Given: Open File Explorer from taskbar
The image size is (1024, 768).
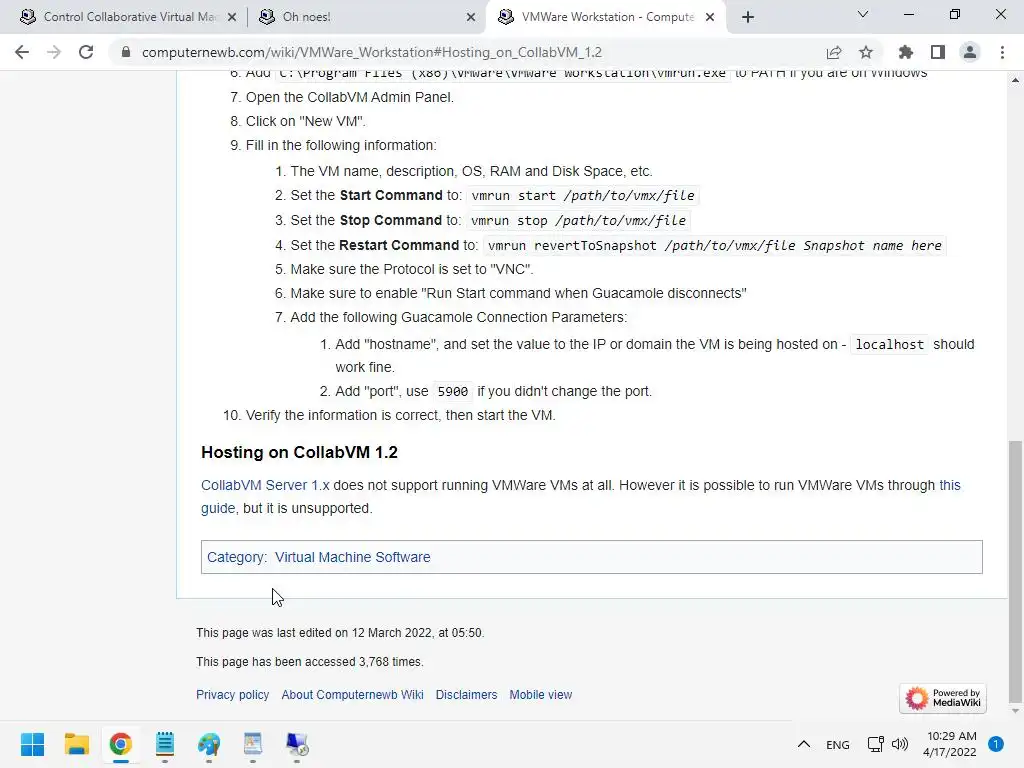Looking at the screenshot, I should click(x=76, y=744).
